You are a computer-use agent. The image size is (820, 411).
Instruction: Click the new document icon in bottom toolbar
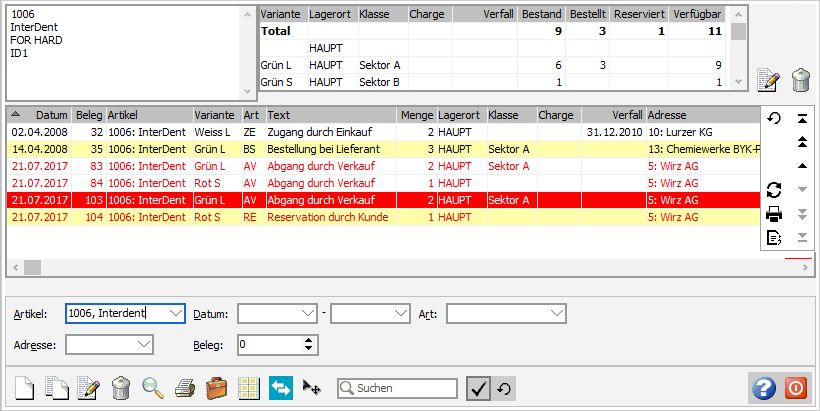click(25, 387)
